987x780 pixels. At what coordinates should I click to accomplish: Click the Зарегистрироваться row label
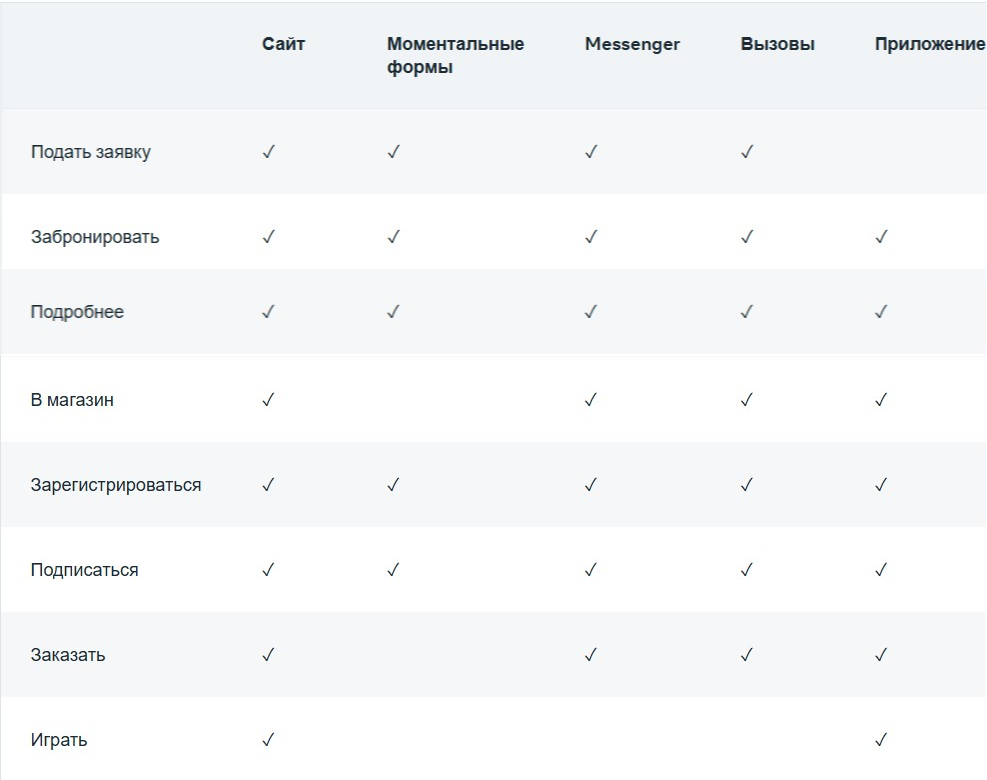point(116,485)
